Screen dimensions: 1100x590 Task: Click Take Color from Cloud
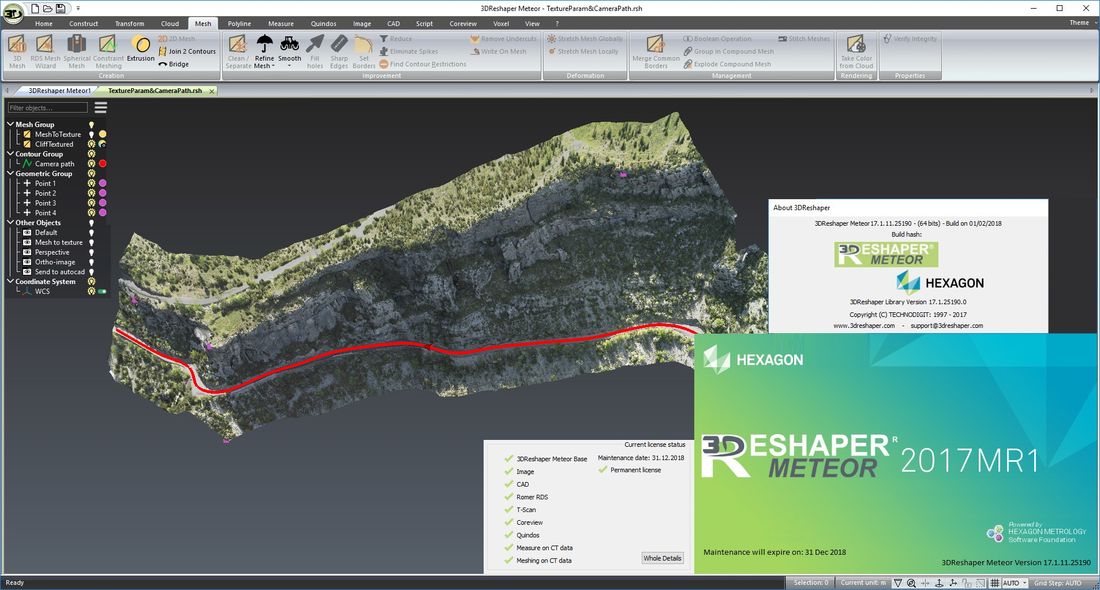click(856, 51)
